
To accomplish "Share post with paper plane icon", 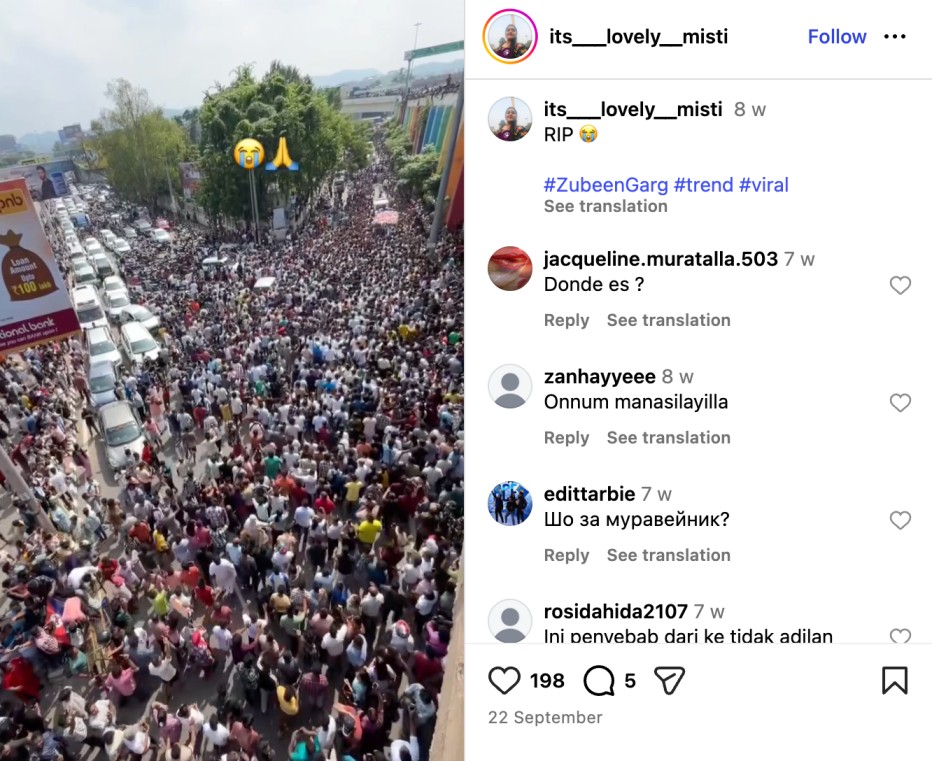I will click(x=669, y=680).
